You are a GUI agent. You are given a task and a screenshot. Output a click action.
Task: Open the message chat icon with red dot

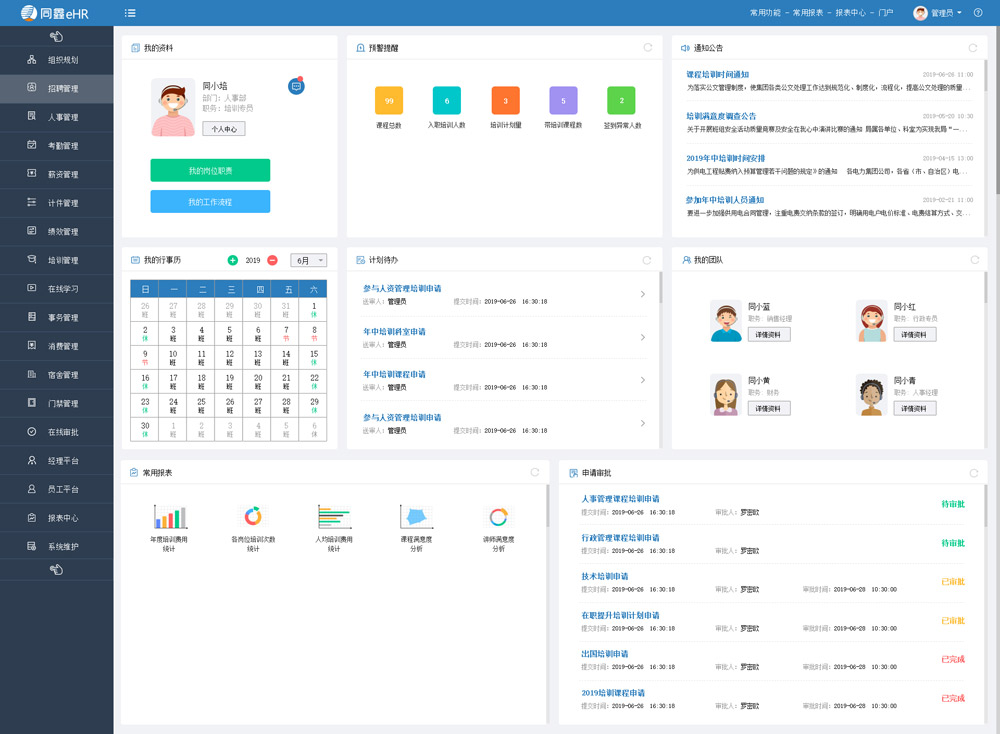(296, 86)
